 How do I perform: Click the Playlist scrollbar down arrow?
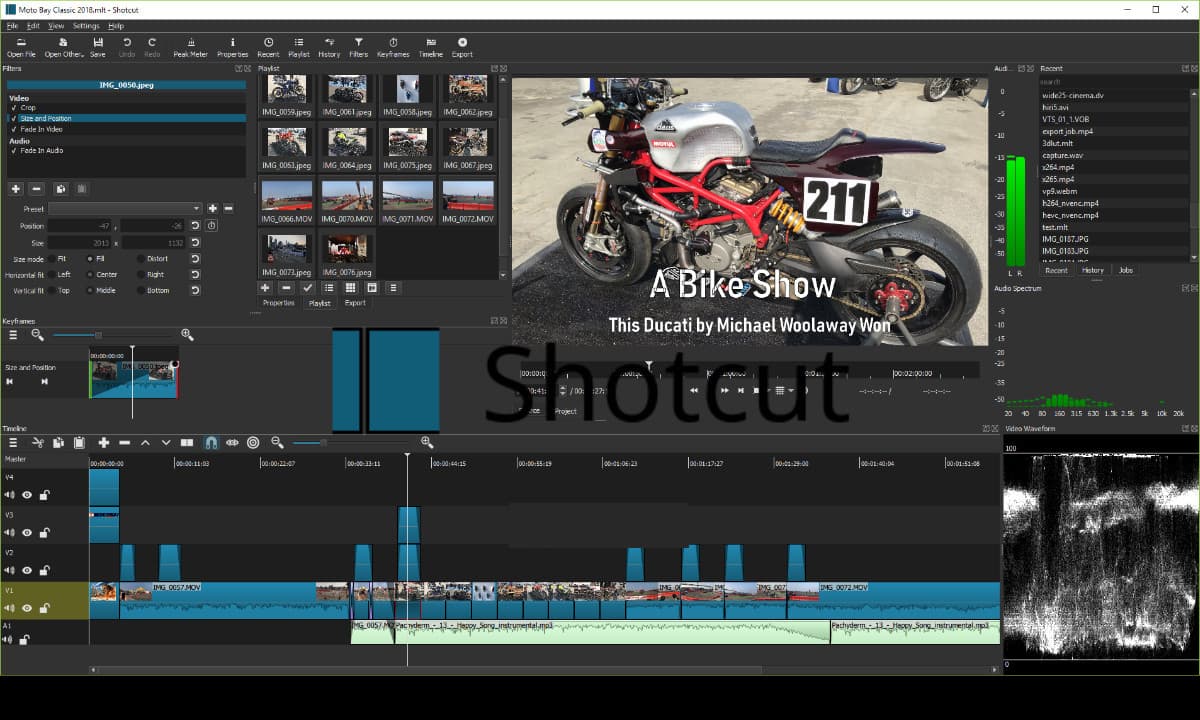point(503,274)
